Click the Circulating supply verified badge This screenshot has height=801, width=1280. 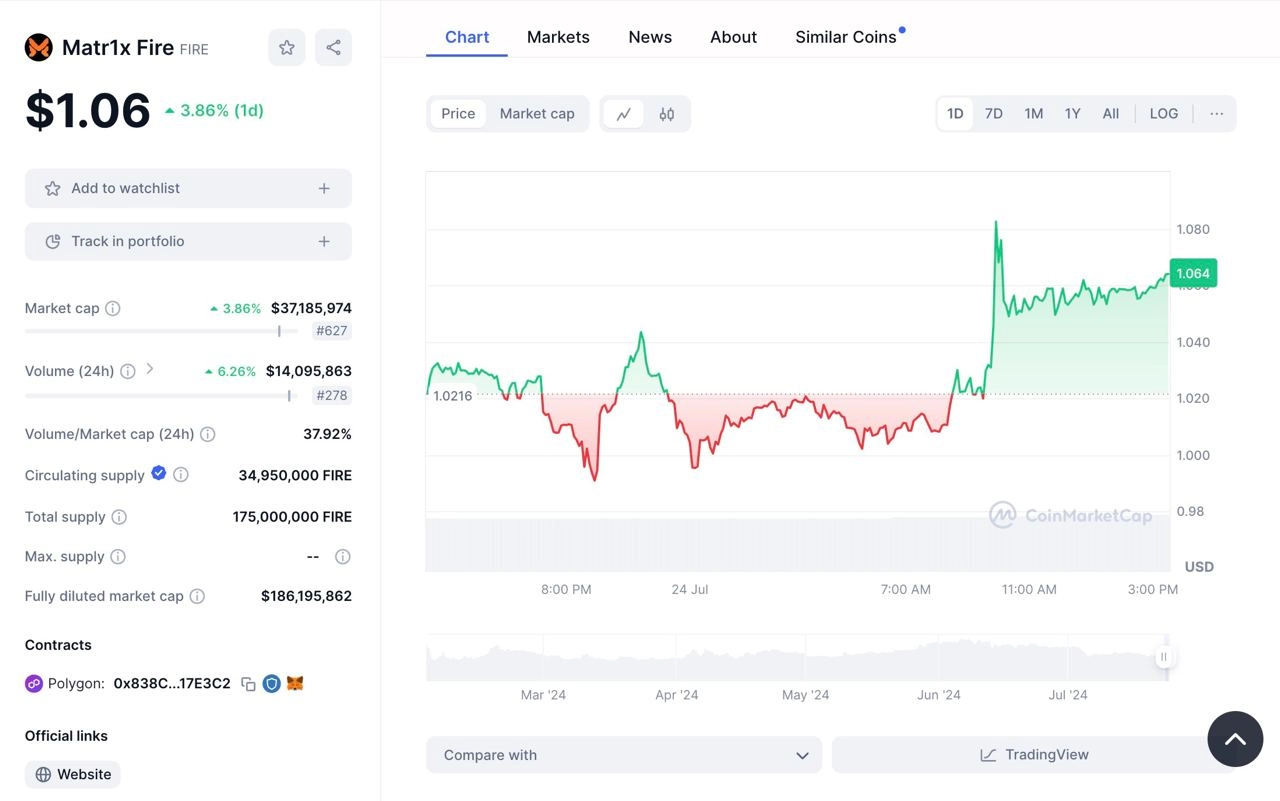click(x=158, y=473)
